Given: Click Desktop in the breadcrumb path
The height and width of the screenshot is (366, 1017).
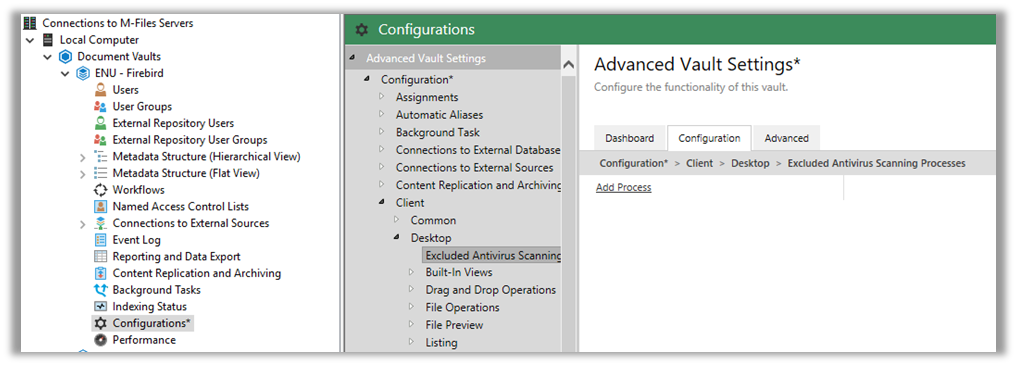Looking at the screenshot, I should point(750,164).
